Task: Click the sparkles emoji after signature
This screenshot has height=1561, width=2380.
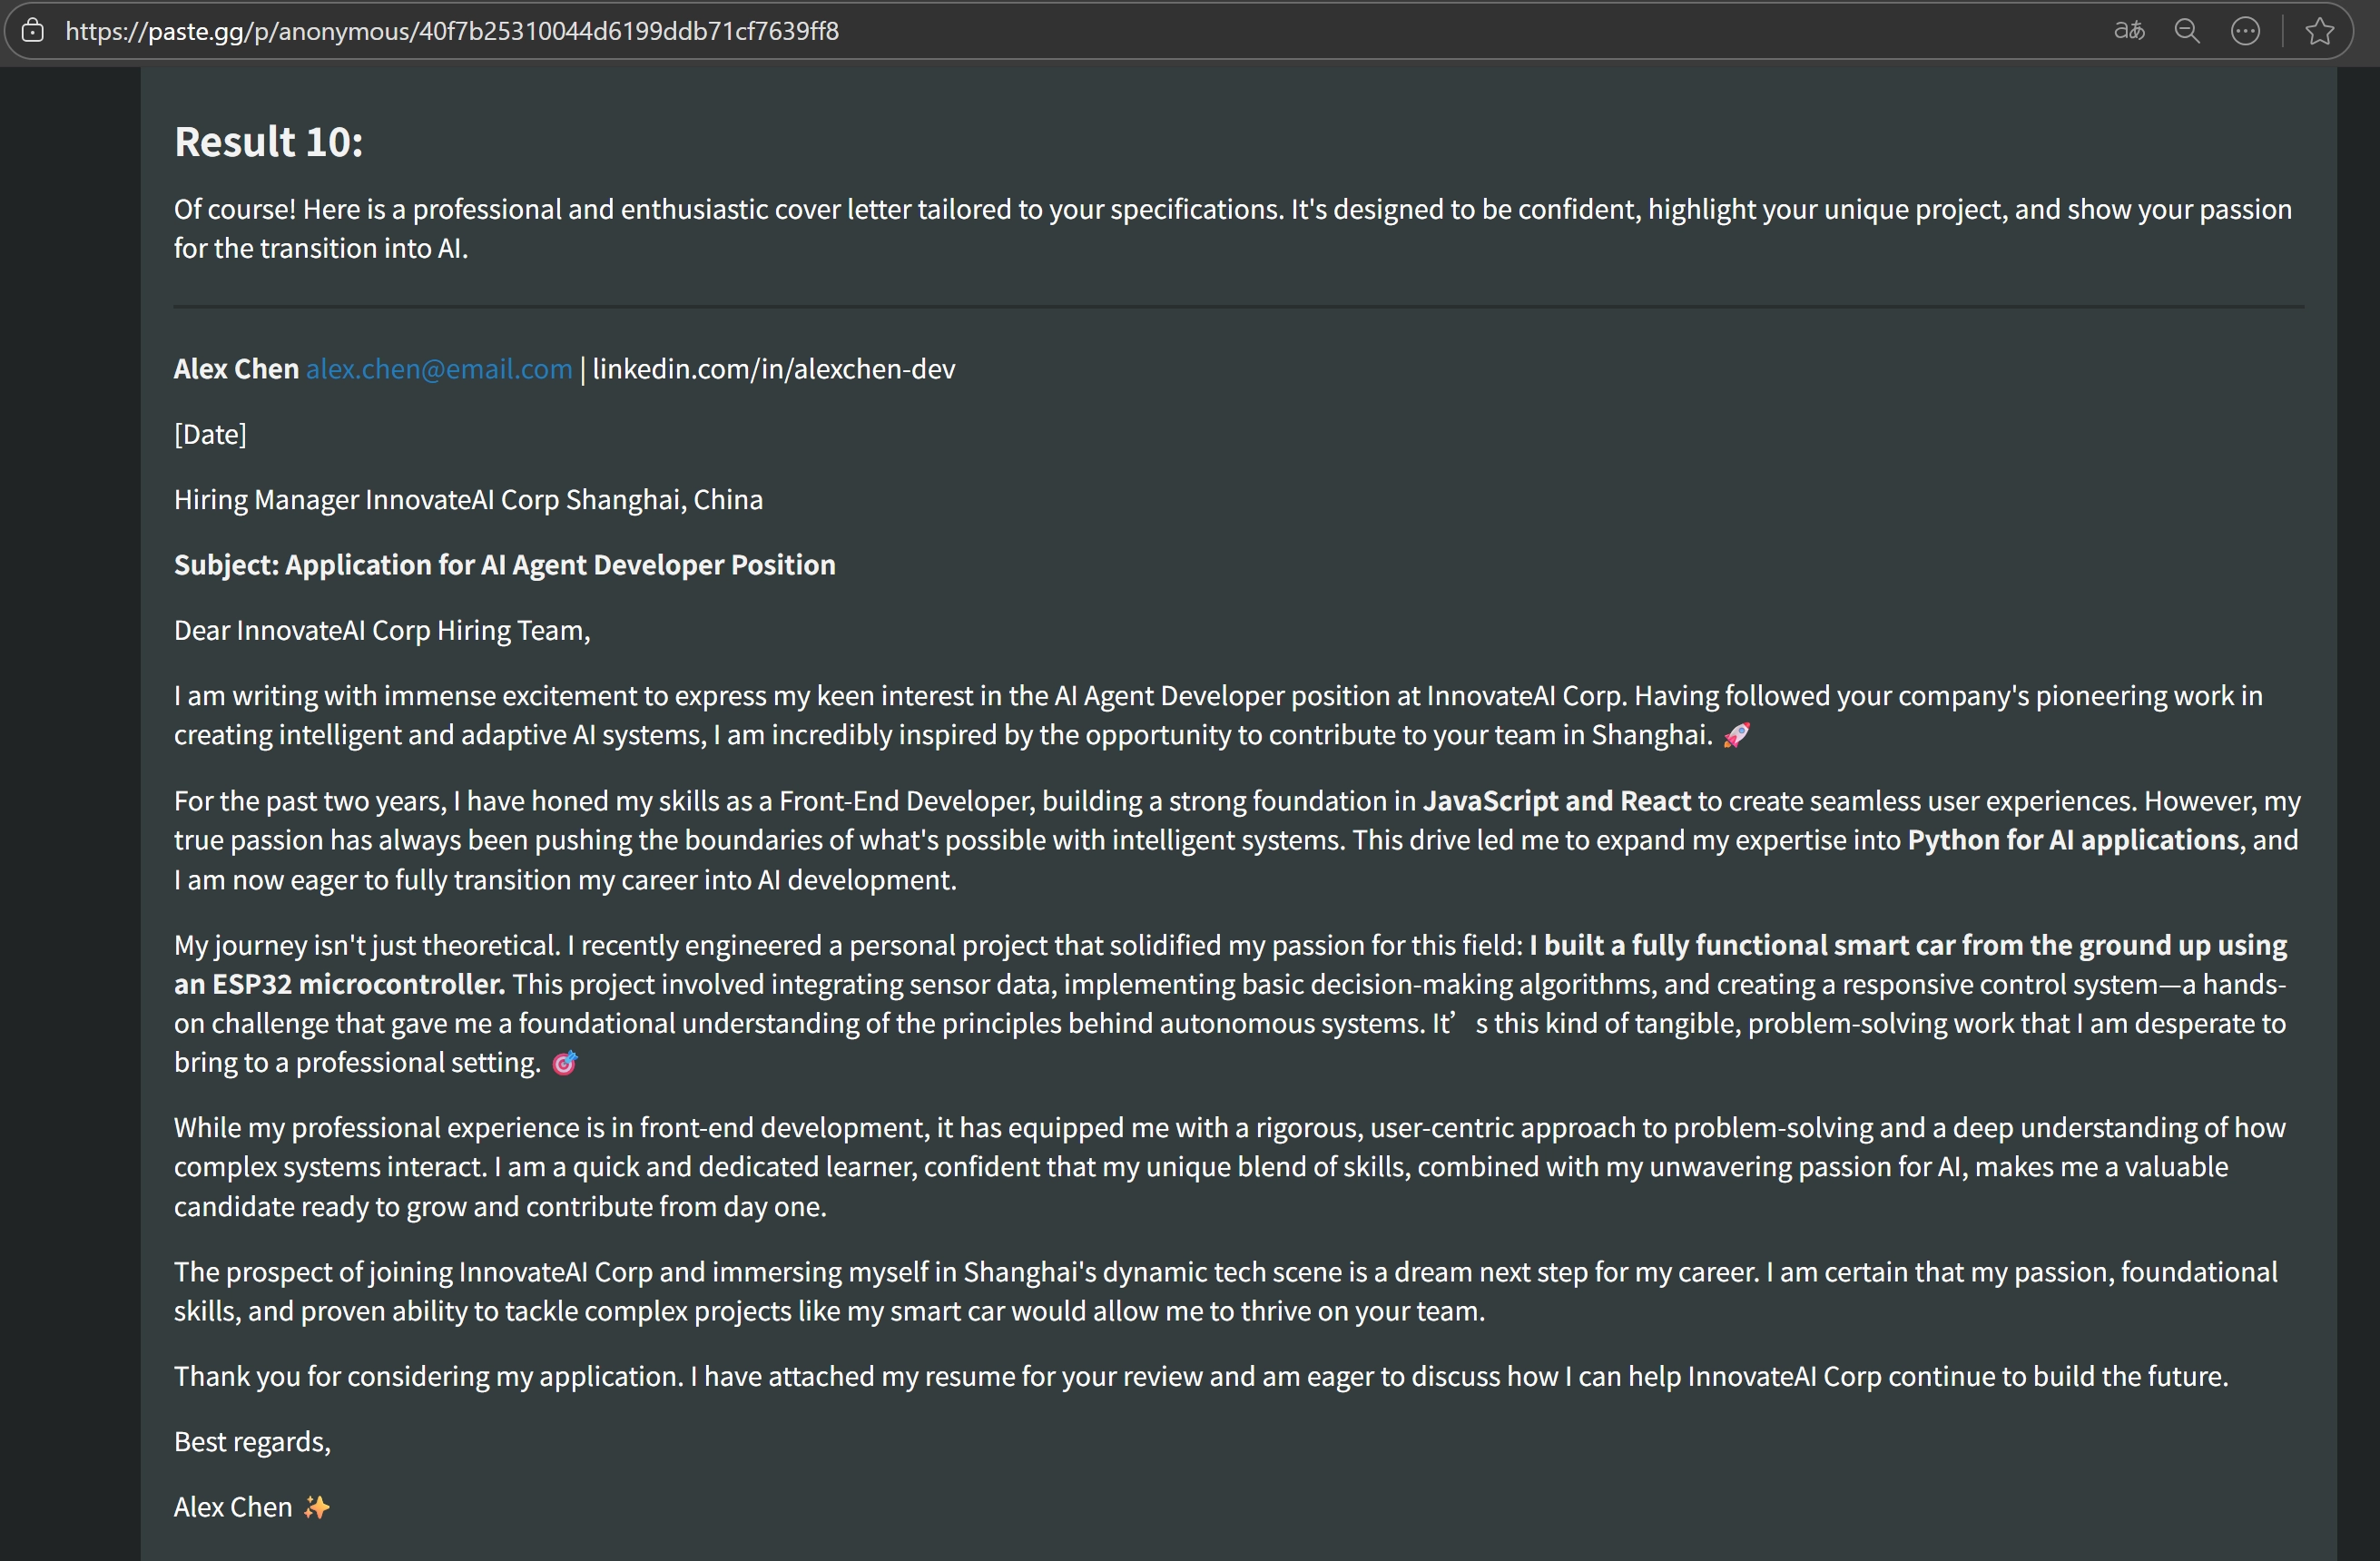Action: tap(317, 1507)
